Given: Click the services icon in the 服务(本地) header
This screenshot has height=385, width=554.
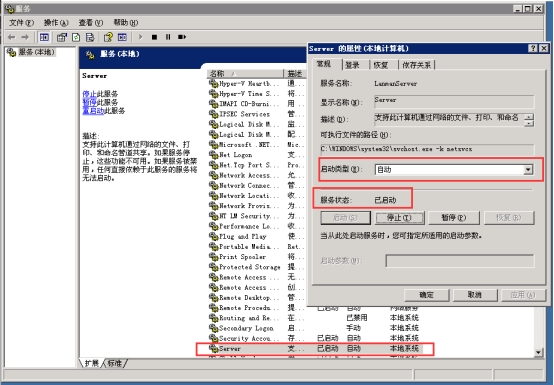Looking at the screenshot, I should pos(90,54).
